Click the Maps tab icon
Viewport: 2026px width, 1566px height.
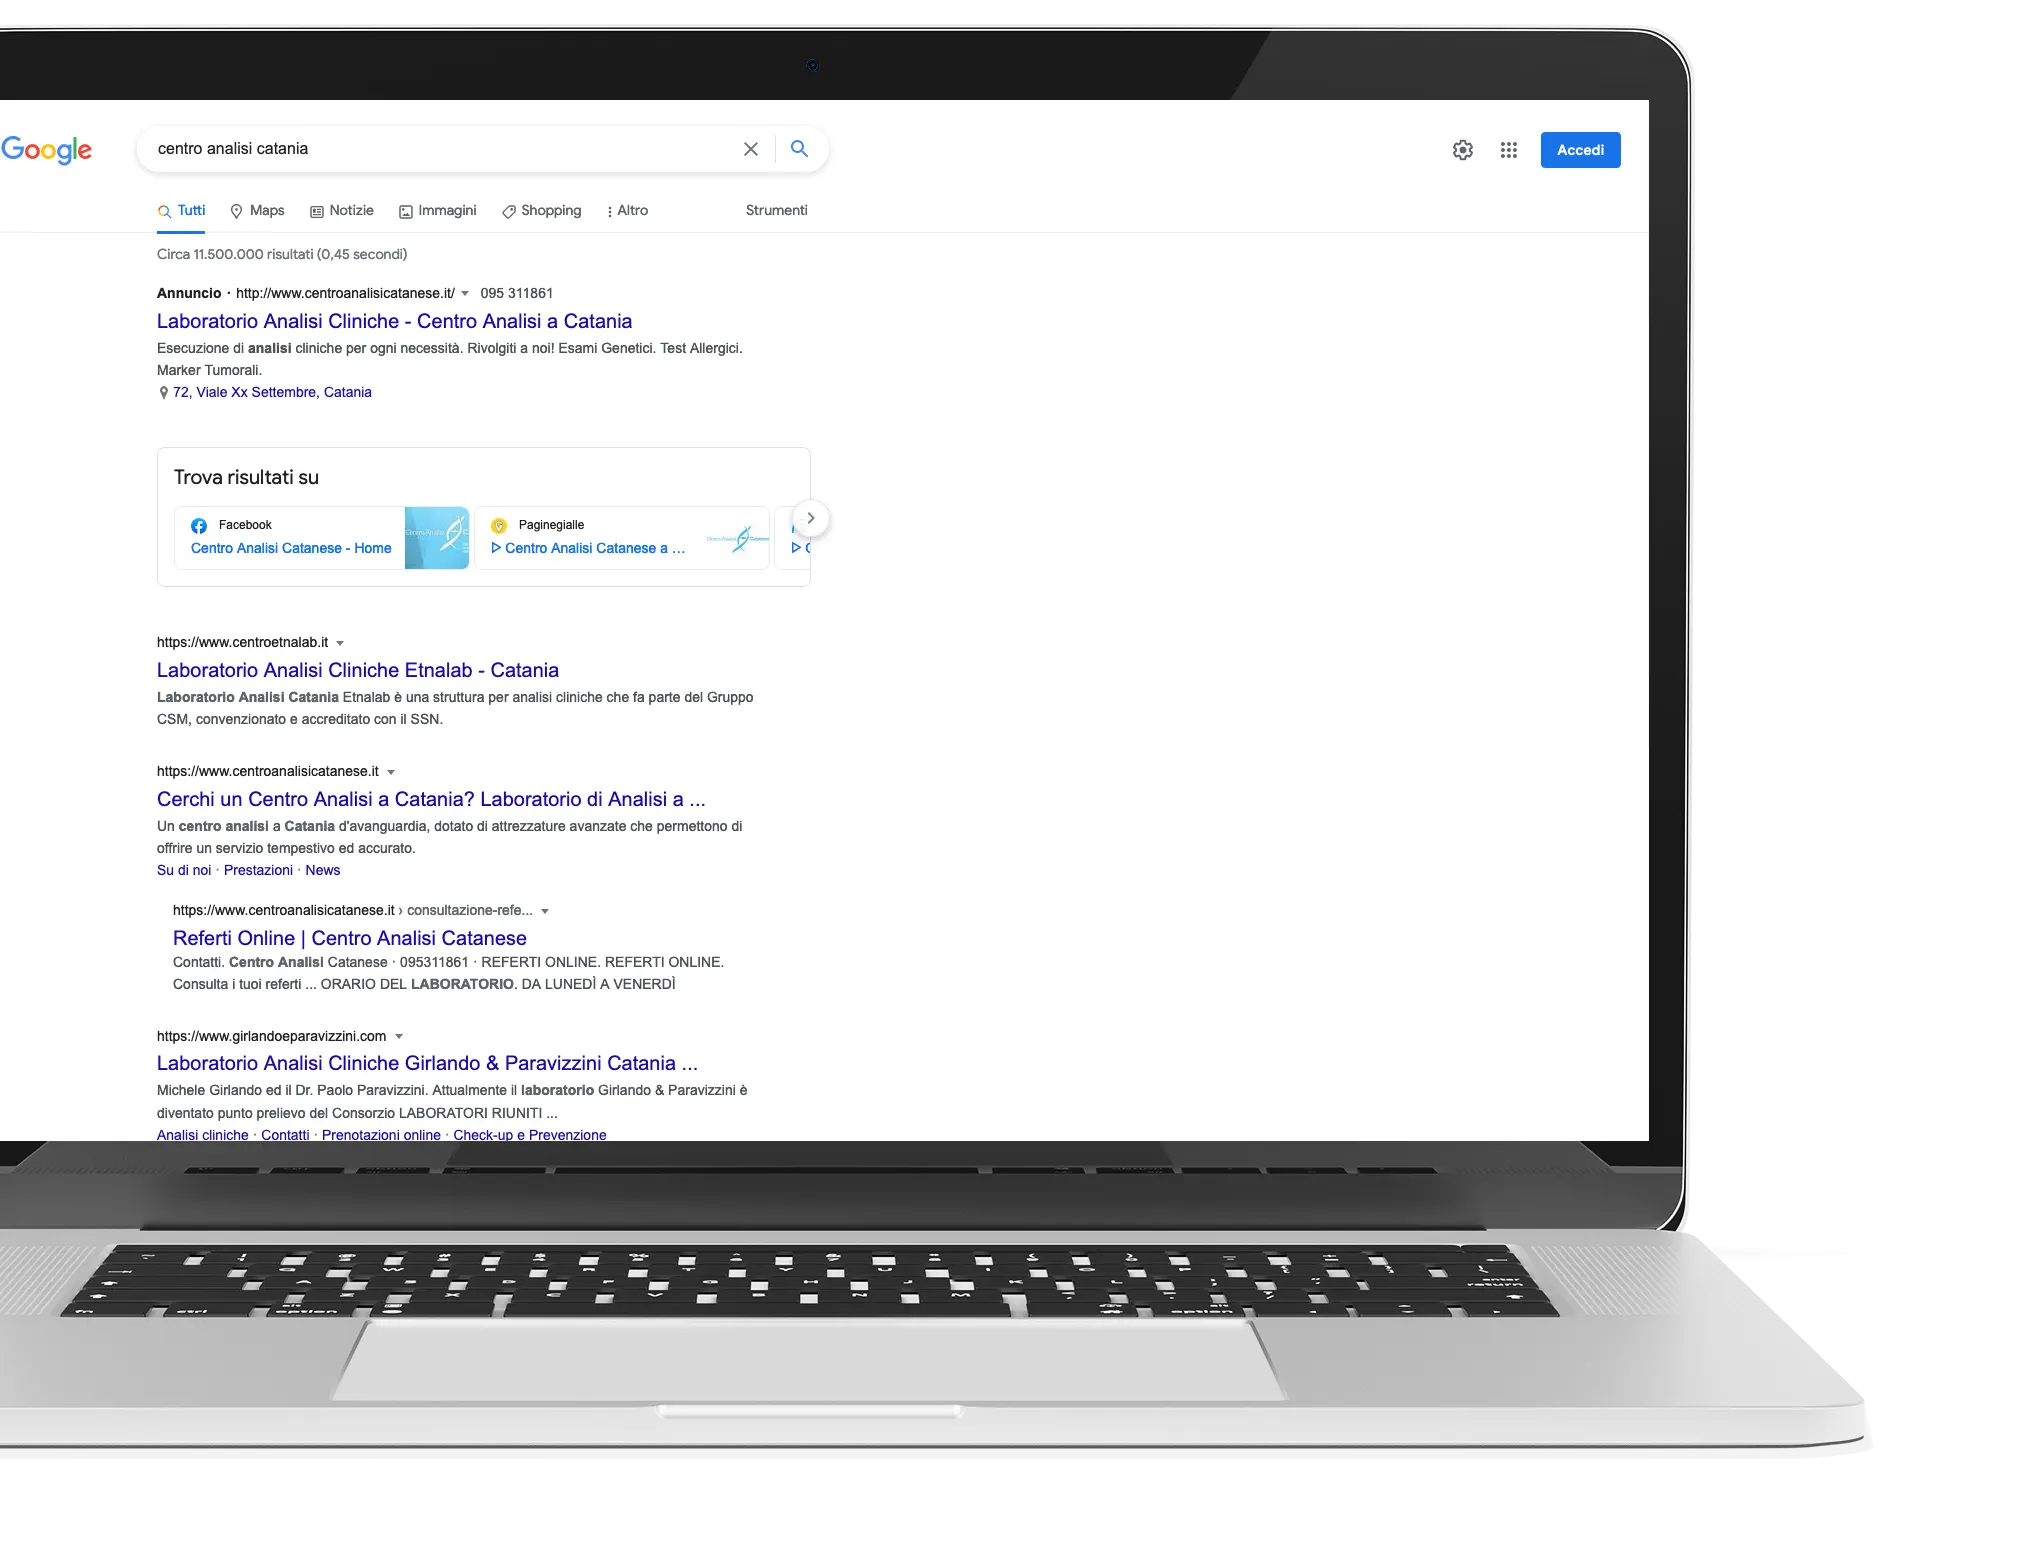point(237,211)
